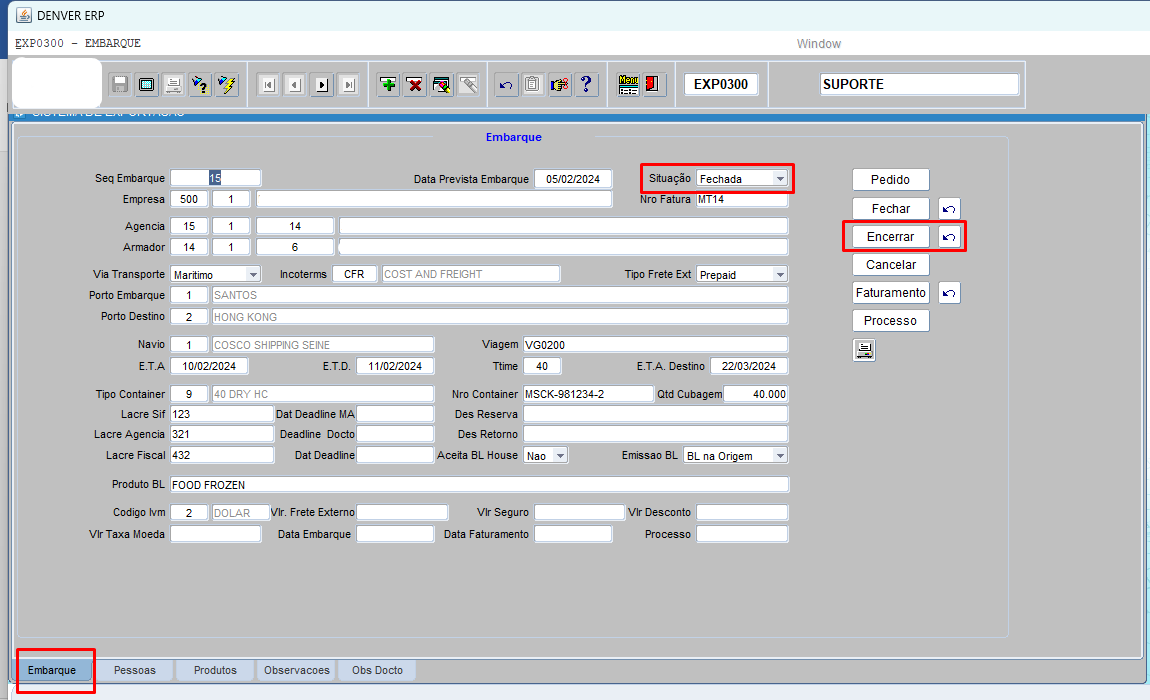Click the E.T.A date field 10/02/2024
Viewport: 1150px width, 700px height.
[x=209, y=366]
